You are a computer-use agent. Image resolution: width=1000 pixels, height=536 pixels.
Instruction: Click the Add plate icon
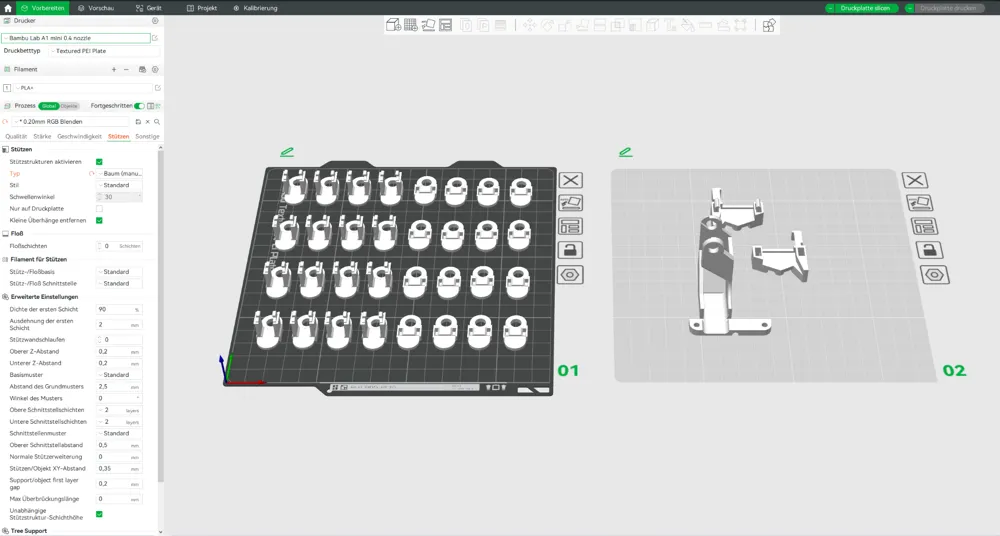411,25
